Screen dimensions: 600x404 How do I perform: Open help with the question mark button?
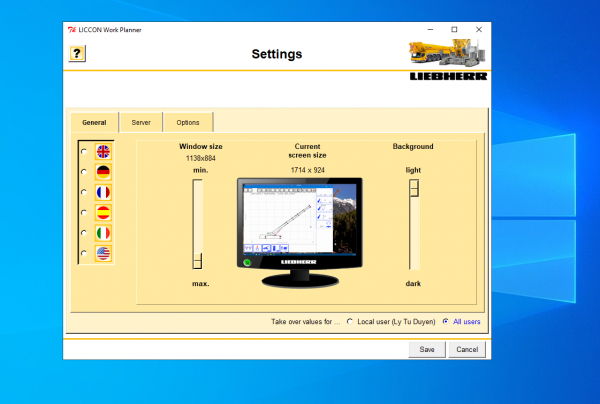pyautogui.click(x=77, y=54)
